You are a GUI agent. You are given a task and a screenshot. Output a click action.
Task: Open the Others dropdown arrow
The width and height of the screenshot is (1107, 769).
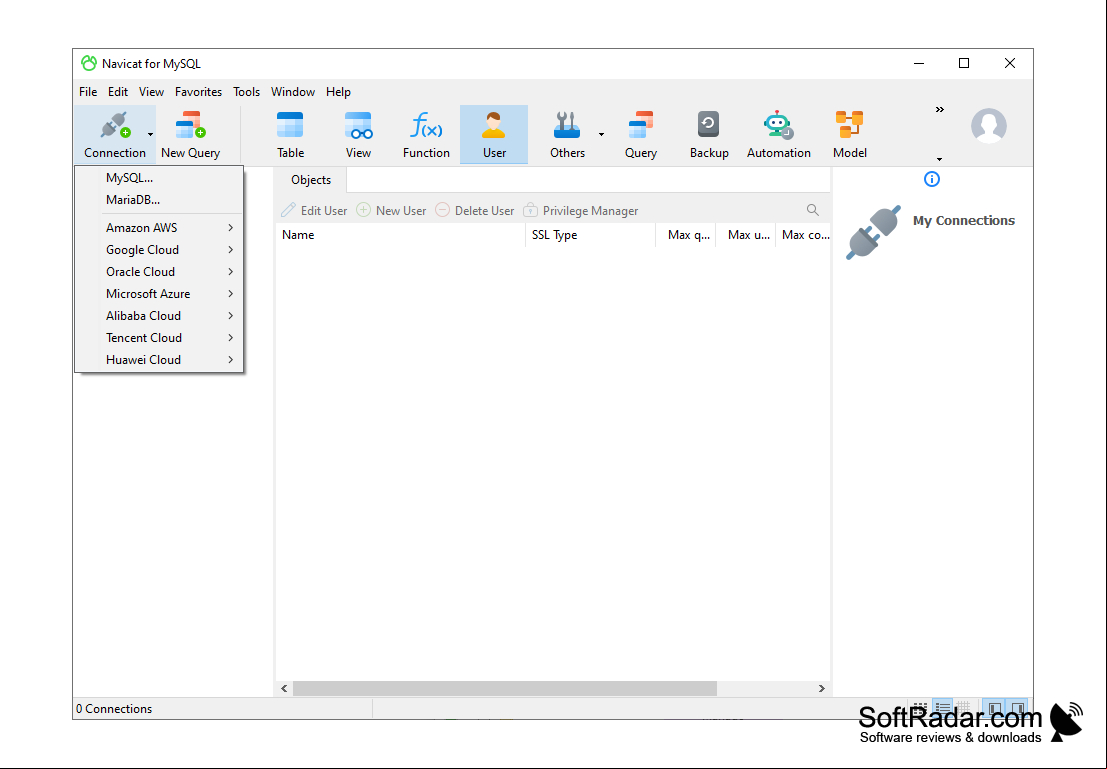[x=602, y=134]
